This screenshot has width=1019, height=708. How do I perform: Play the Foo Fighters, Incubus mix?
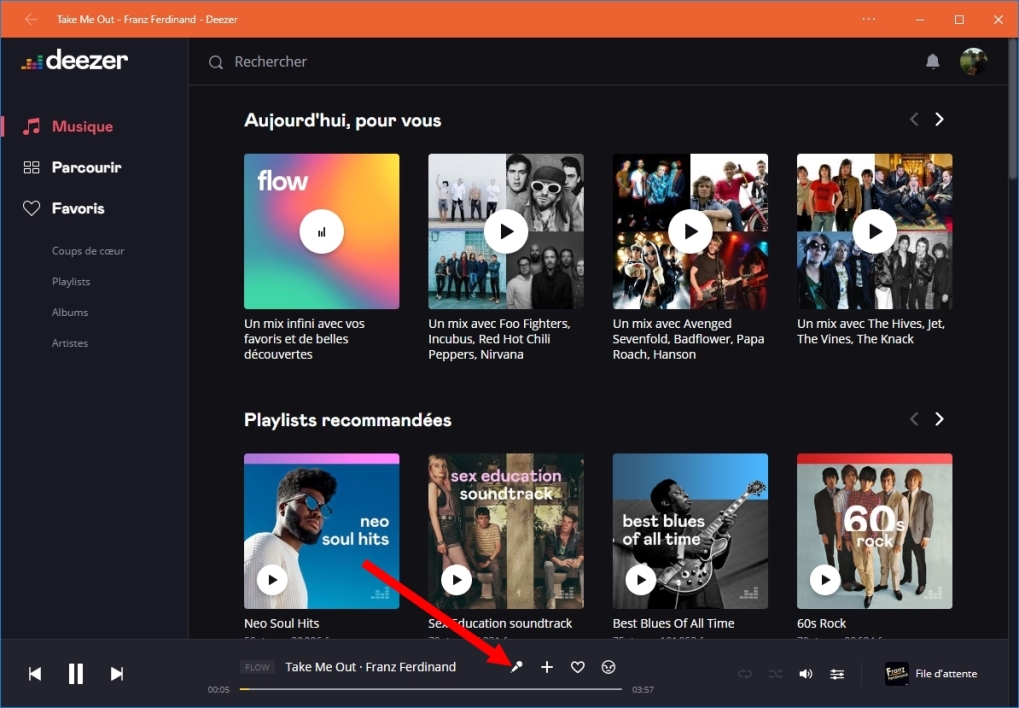506,231
